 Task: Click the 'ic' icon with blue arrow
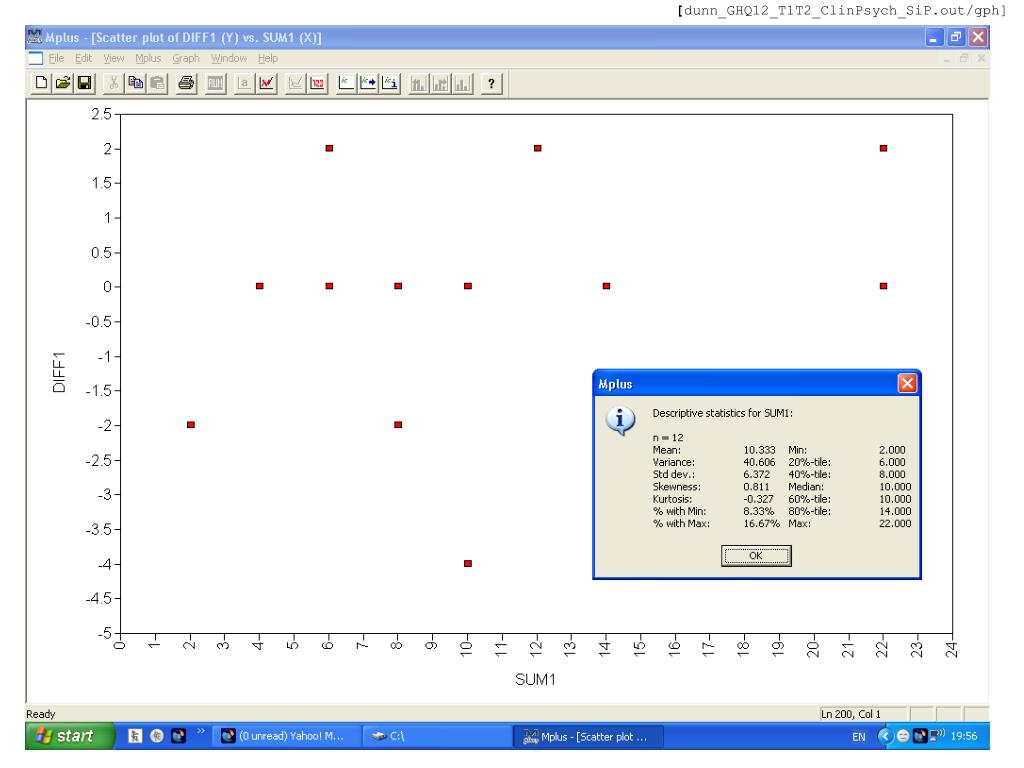point(368,83)
